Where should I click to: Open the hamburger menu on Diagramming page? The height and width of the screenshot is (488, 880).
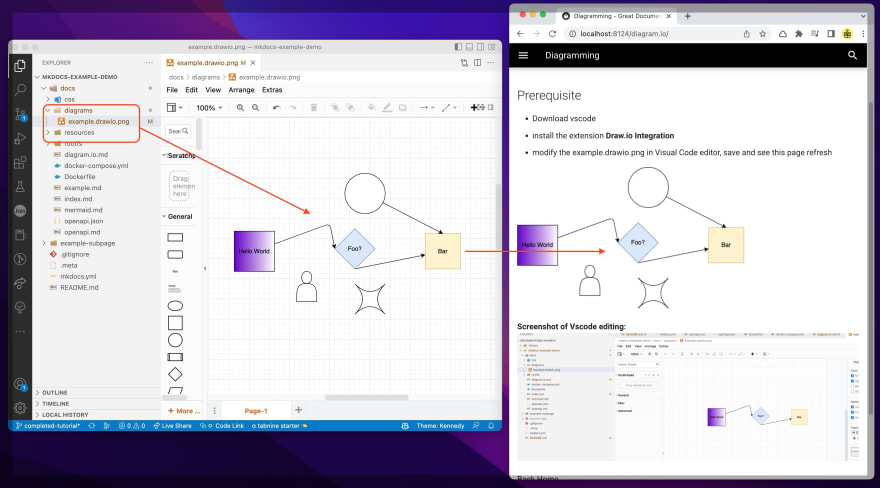[x=523, y=56]
